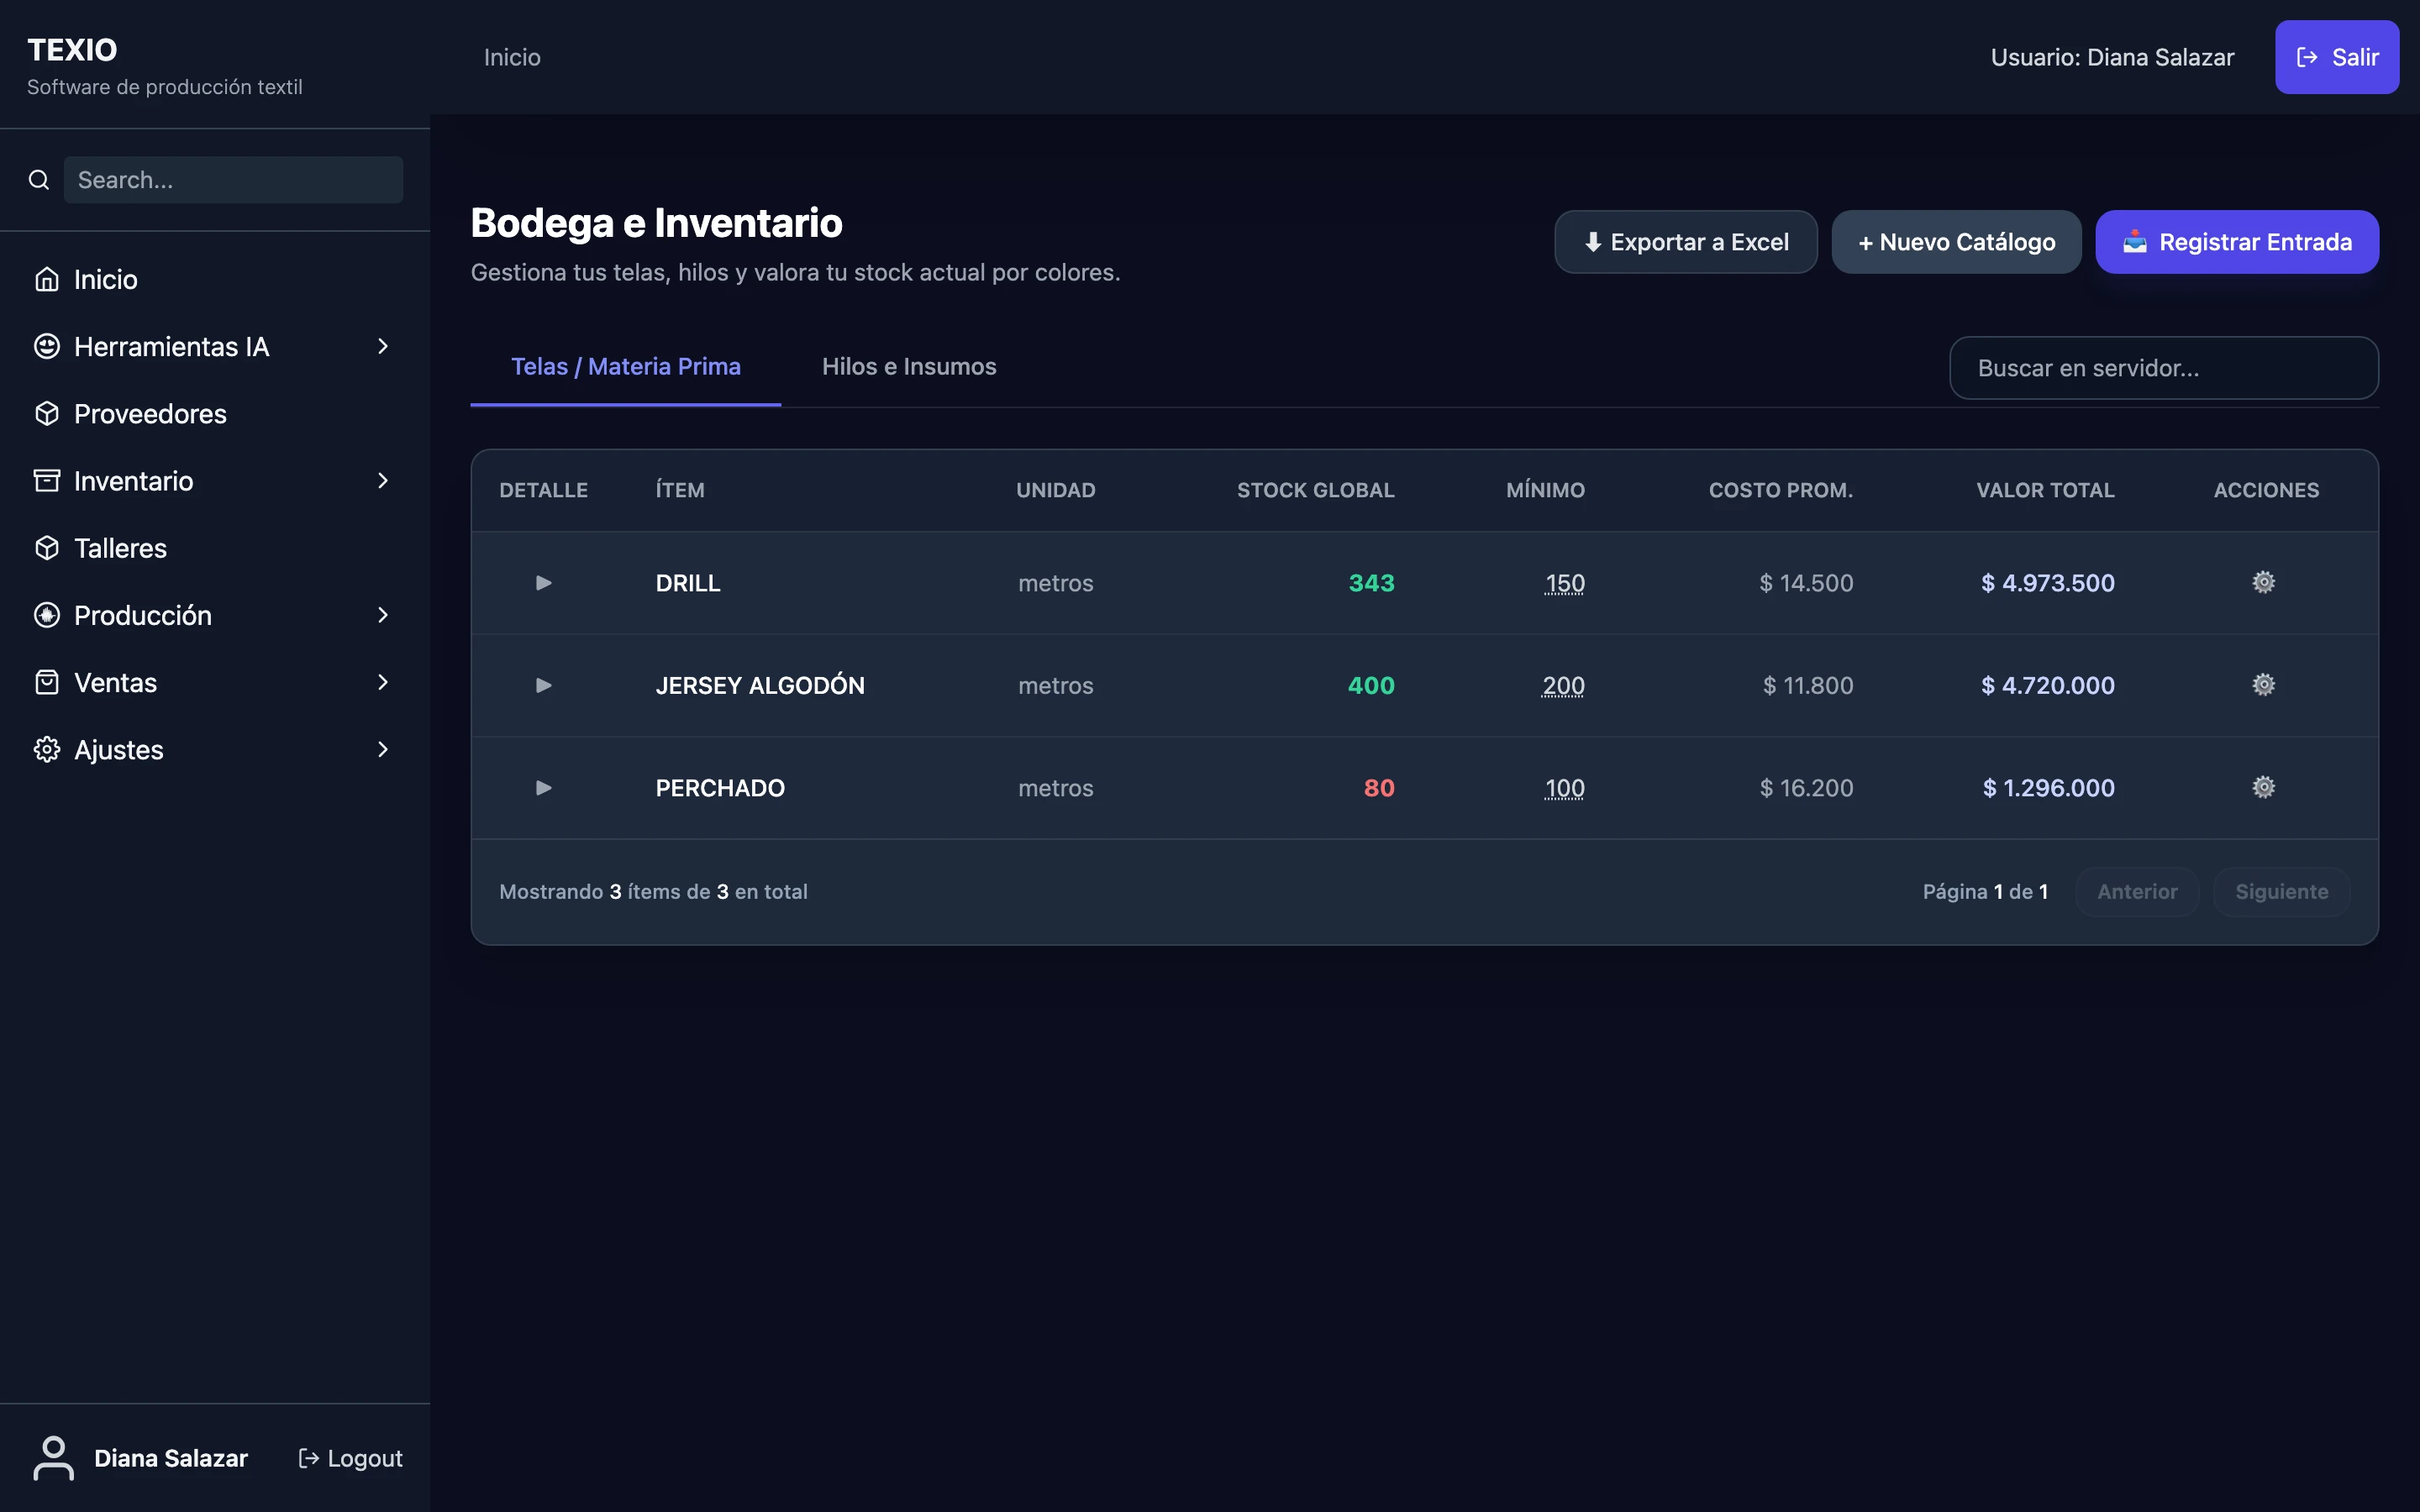Click the sidebar search magnifier icon
The height and width of the screenshot is (1512, 2420).
tap(39, 180)
